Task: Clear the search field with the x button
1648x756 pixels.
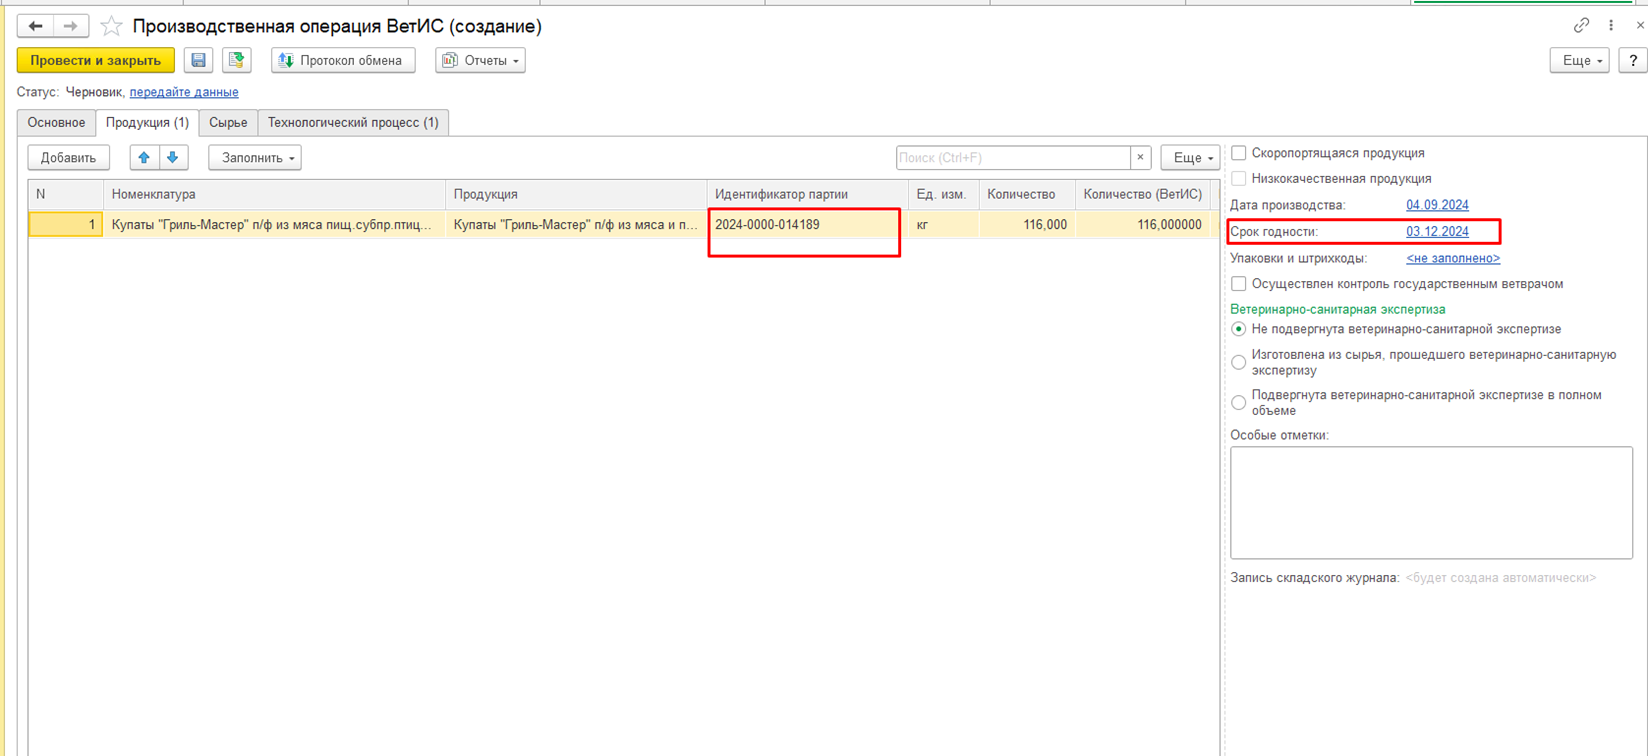Action: pyautogui.click(x=1140, y=158)
